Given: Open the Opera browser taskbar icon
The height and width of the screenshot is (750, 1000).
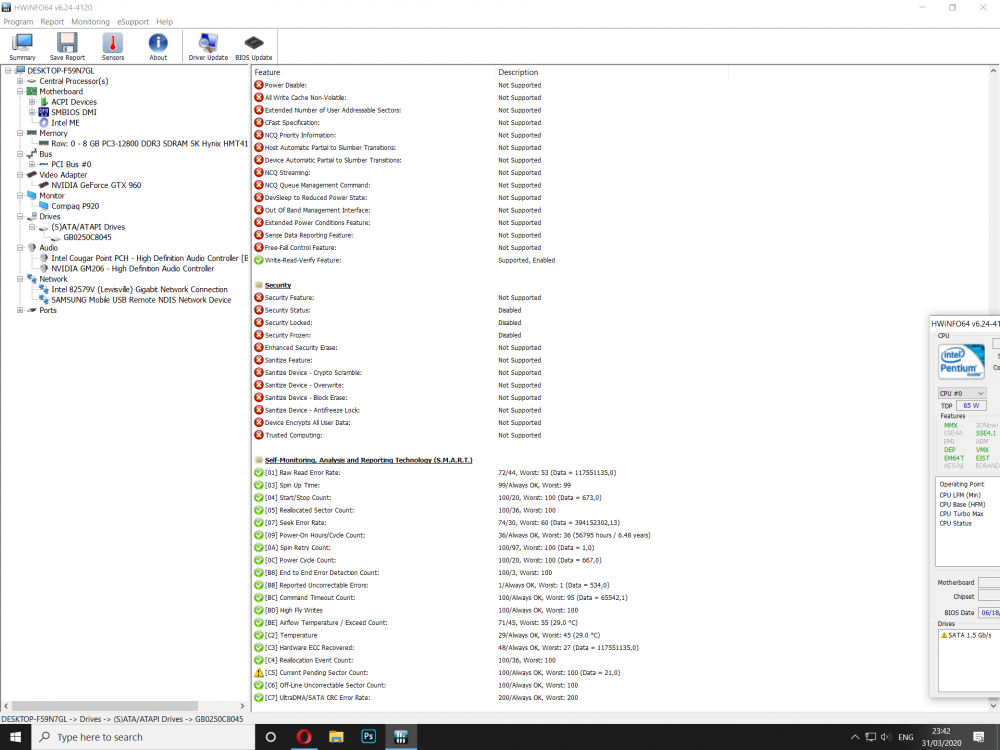Looking at the screenshot, I should [304, 737].
